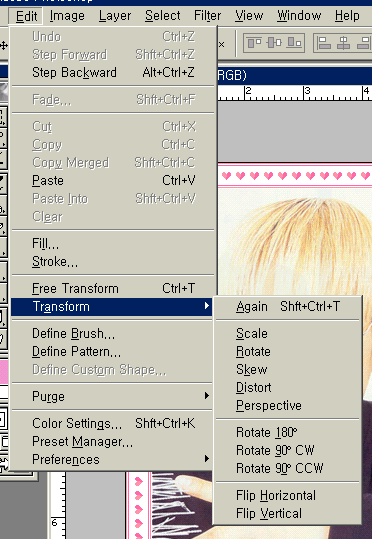
Task: Select Distort in Transform submenu
Action: tap(287, 387)
